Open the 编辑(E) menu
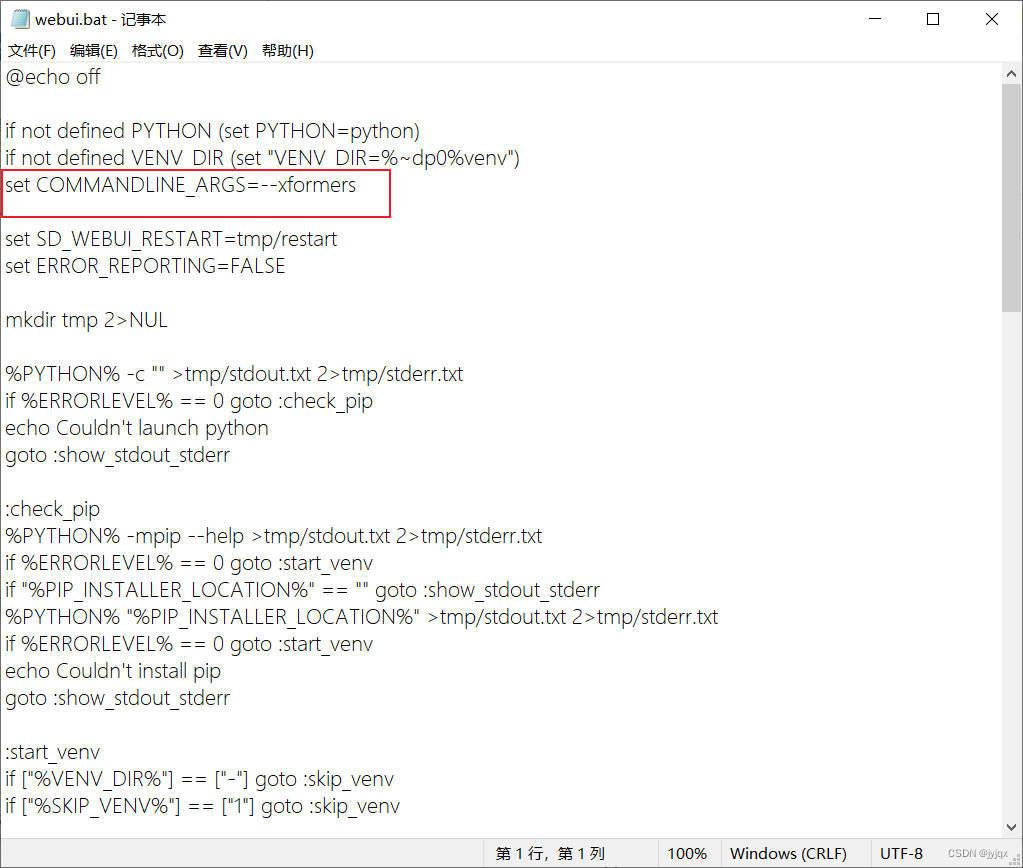This screenshot has width=1023, height=868. (x=94, y=51)
